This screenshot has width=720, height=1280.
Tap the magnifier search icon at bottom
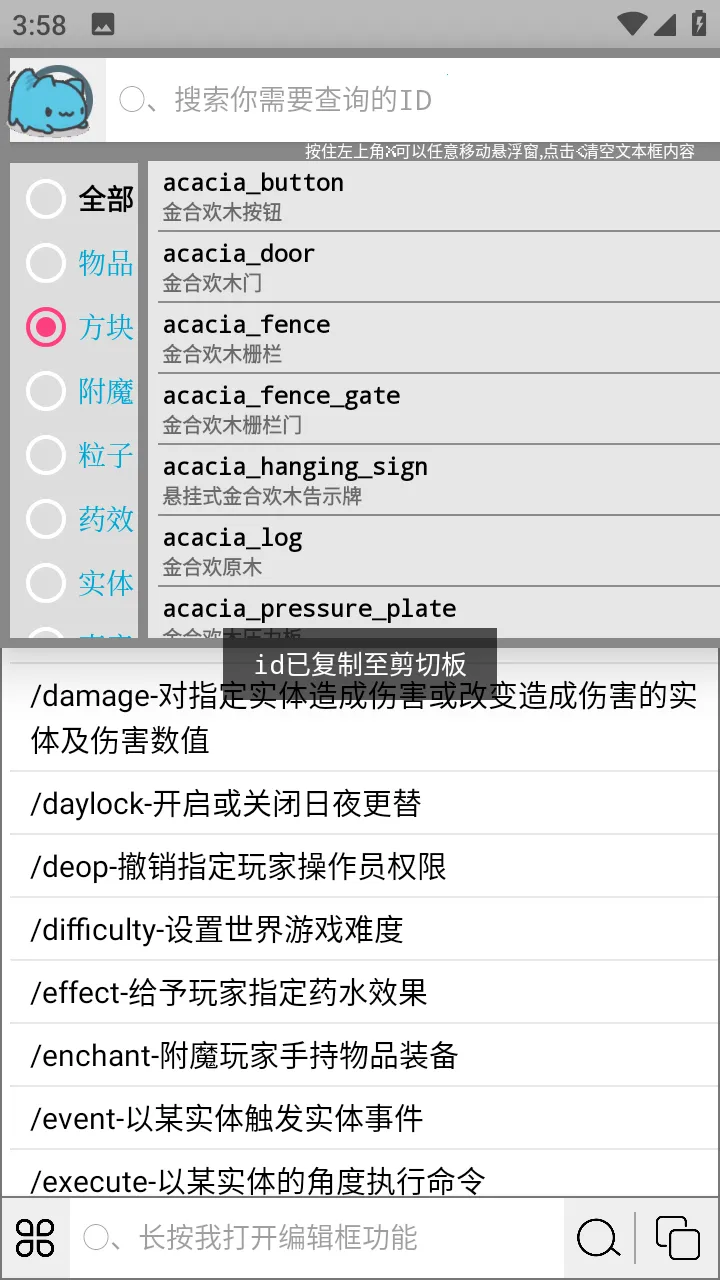[598, 1238]
